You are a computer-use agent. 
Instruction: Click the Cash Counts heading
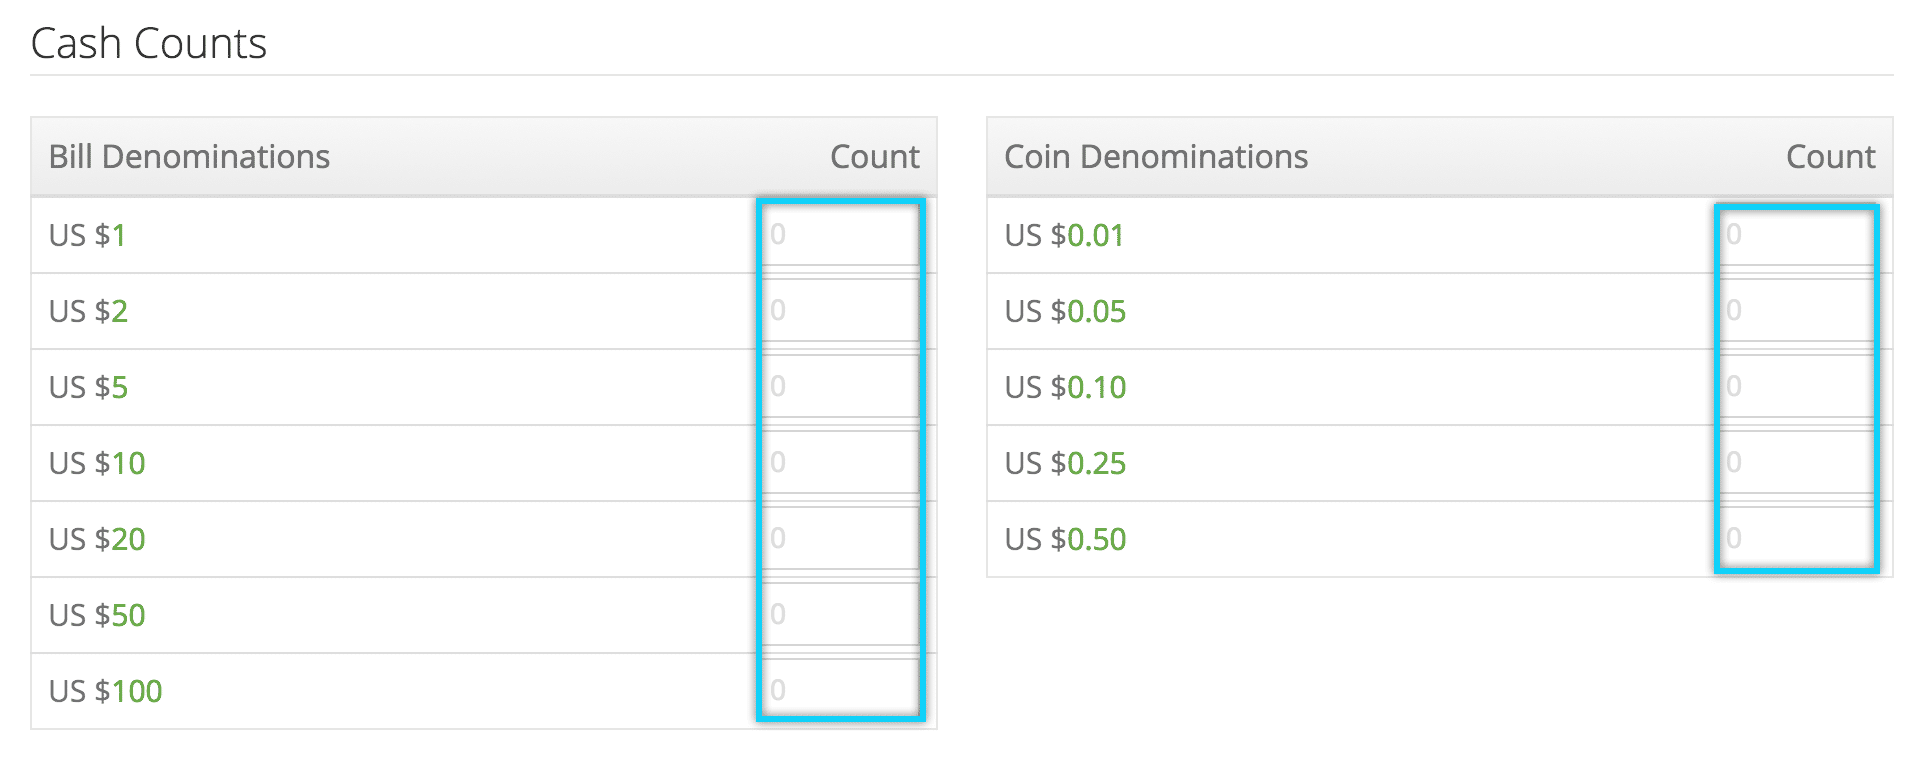click(x=149, y=43)
